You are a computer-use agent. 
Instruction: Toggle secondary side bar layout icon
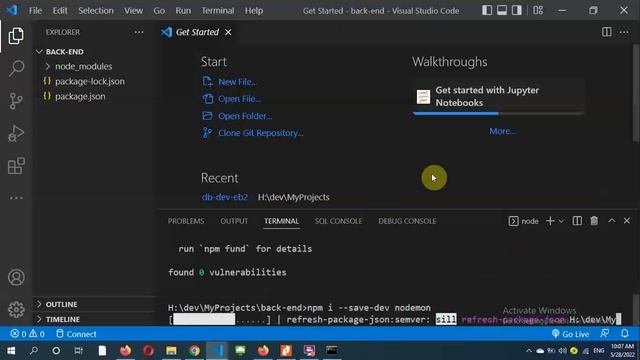click(516, 10)
